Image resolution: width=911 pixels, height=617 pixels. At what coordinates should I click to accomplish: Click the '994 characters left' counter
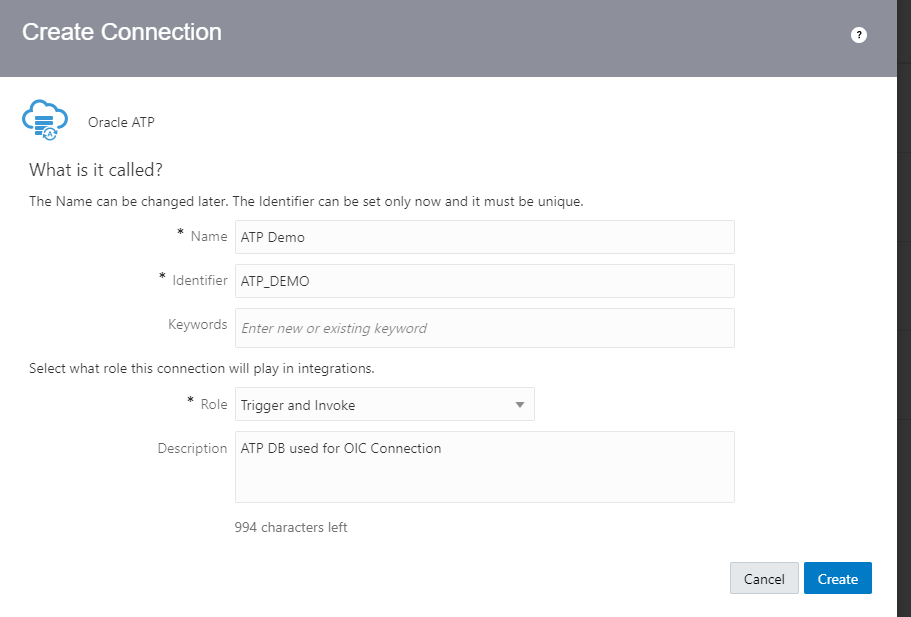click(x=291, y=527)
